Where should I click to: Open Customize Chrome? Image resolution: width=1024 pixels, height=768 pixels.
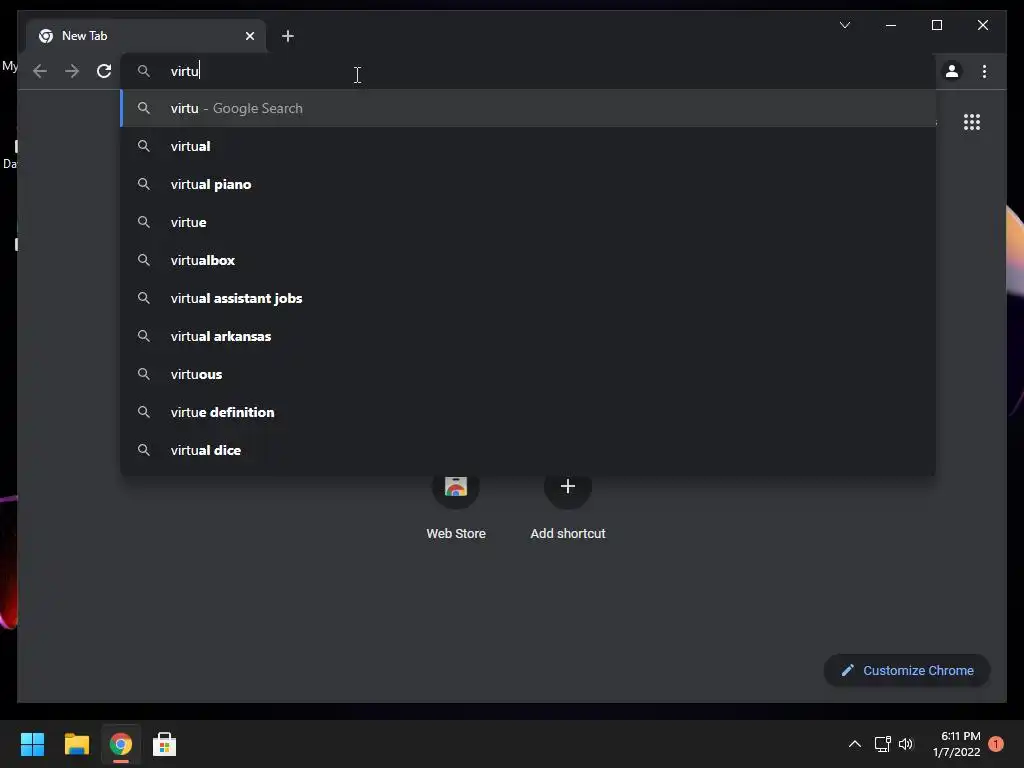907,671
